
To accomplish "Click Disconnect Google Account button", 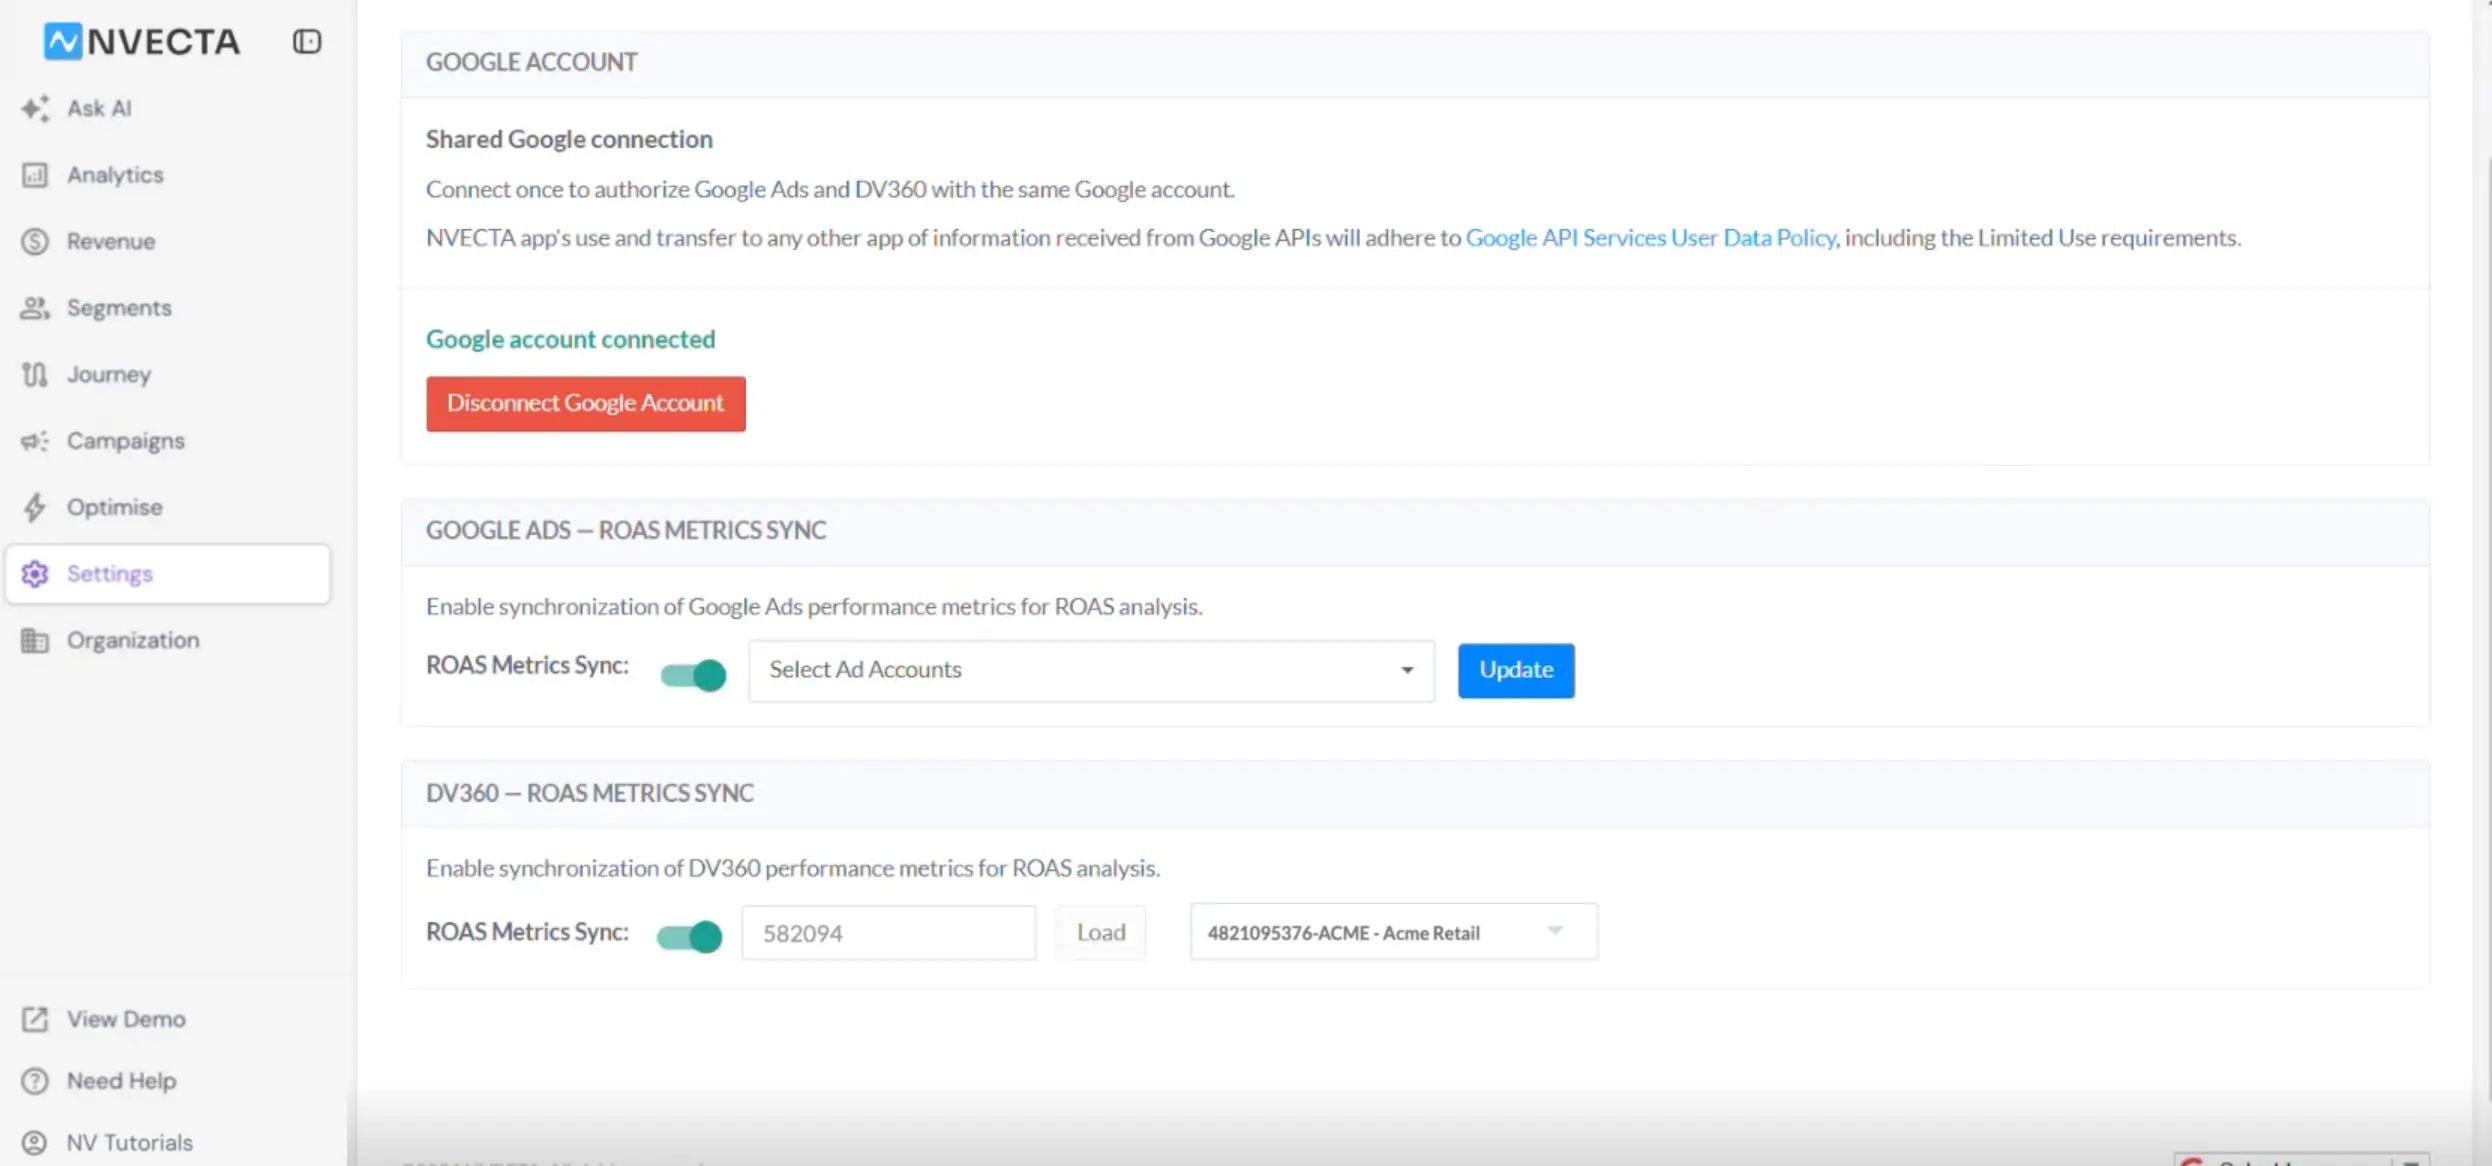I will point(585,403).
